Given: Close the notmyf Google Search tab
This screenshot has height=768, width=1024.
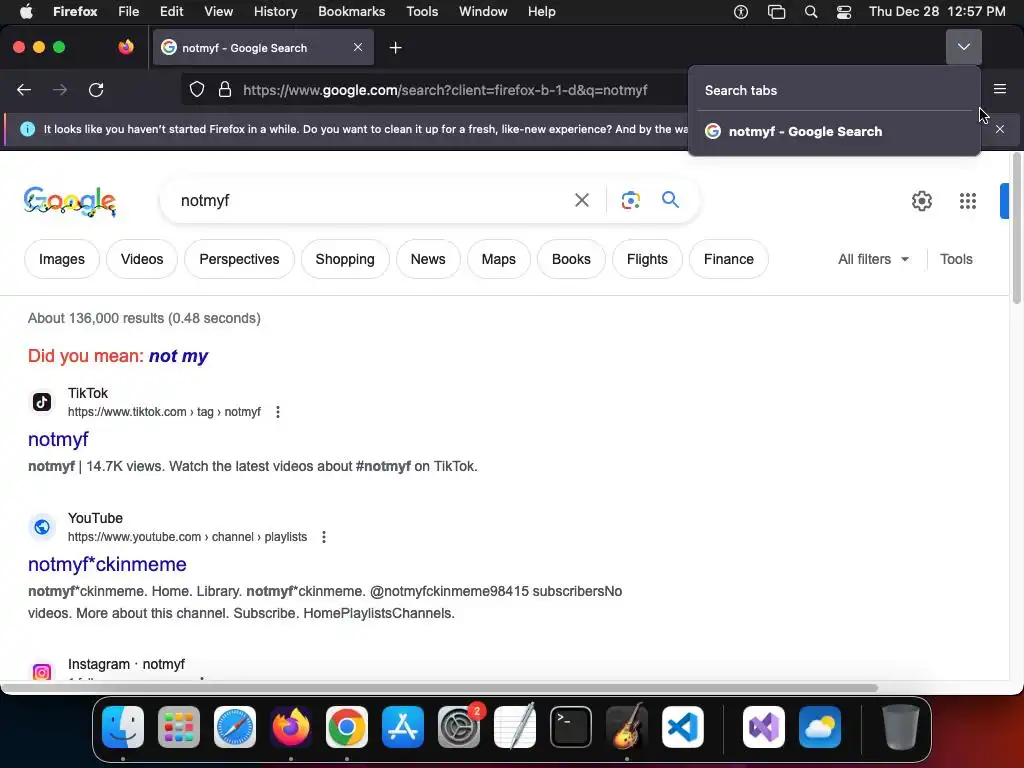Looking at the screenshot, I should click(x=358, y=47).
